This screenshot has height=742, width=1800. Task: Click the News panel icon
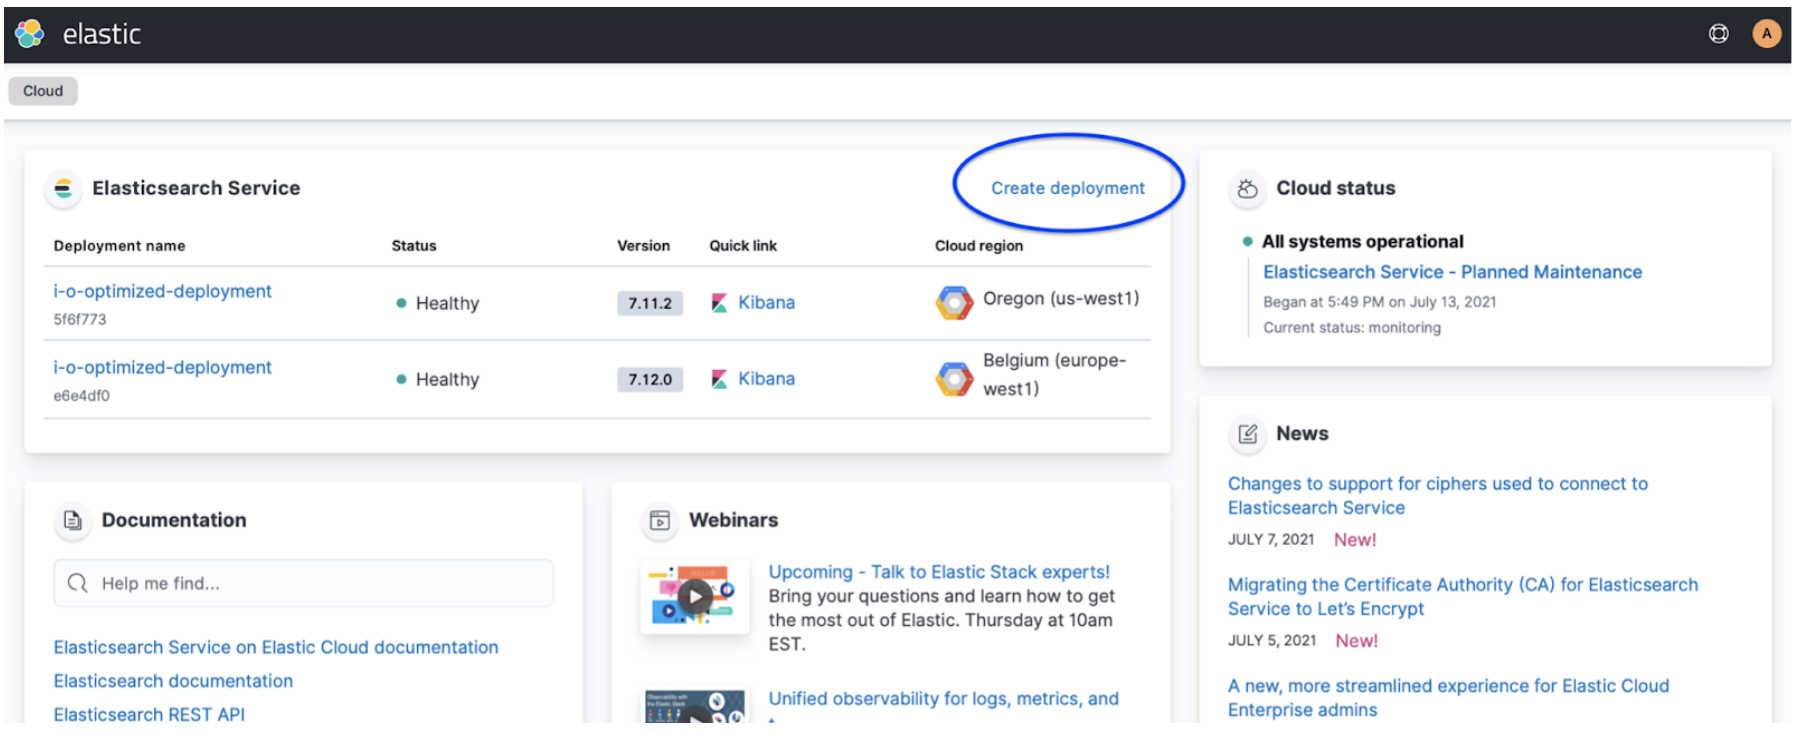[1247, 434]
